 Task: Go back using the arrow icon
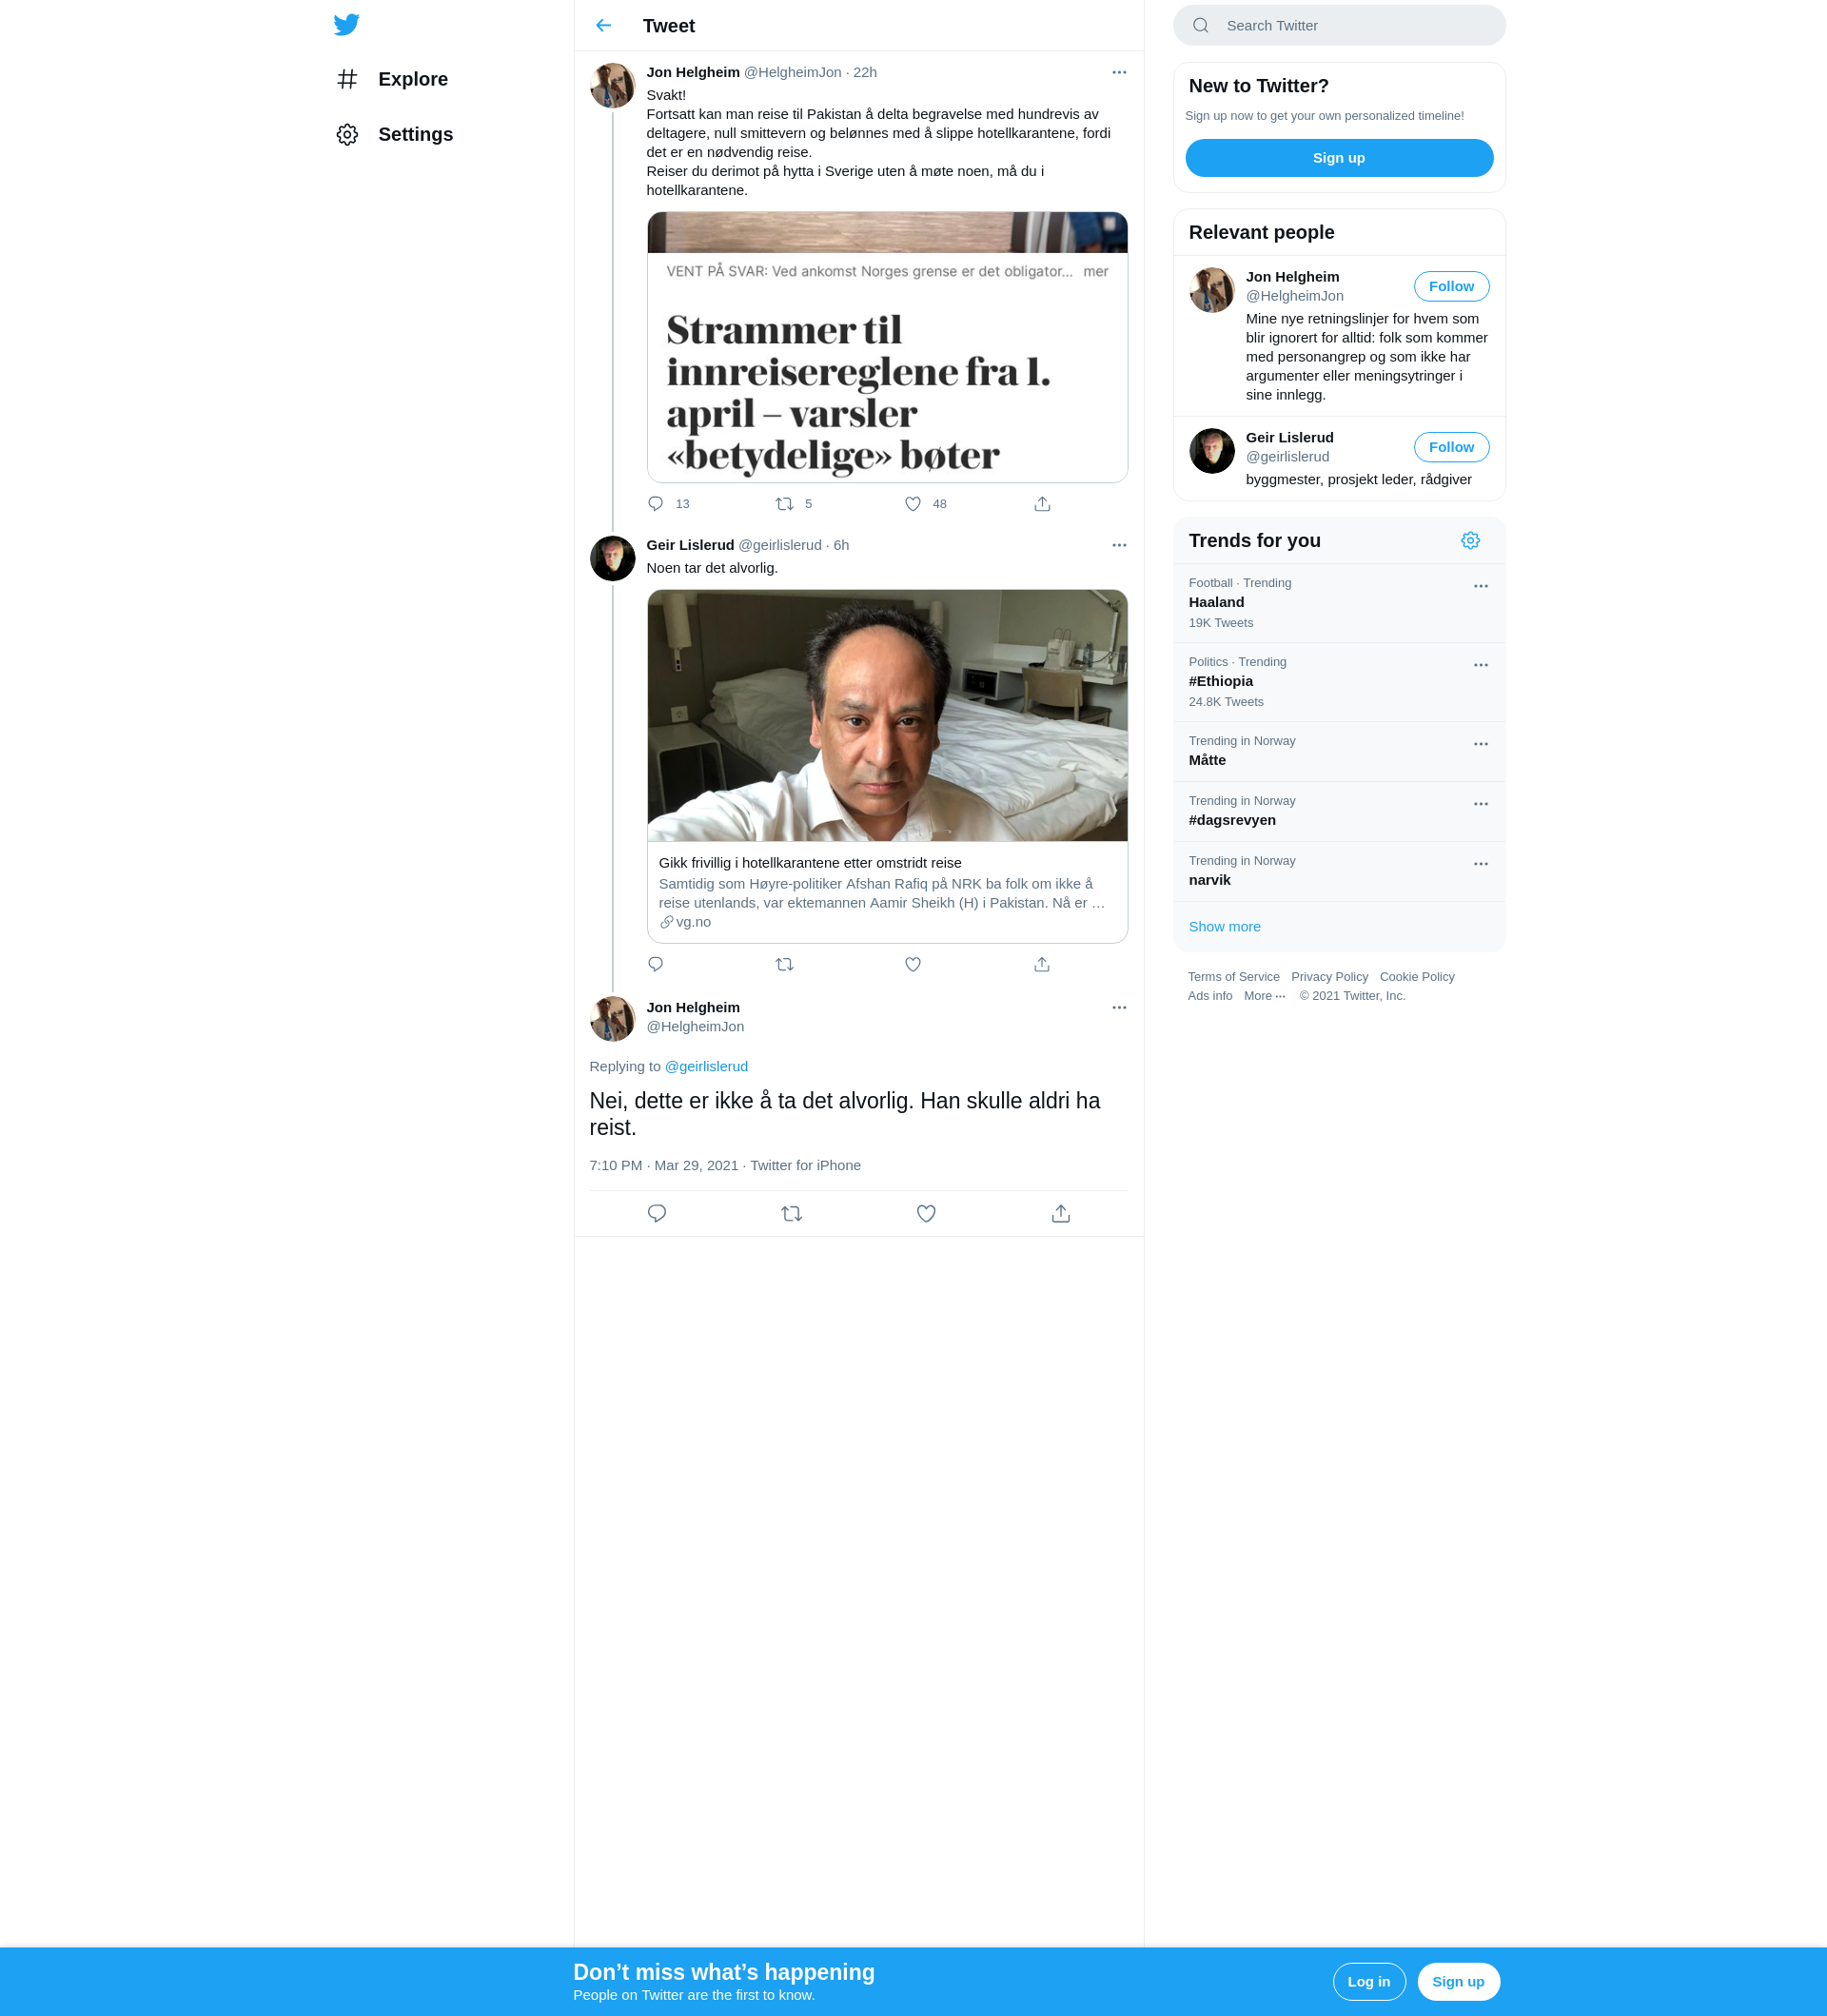[x=603, y=26]
